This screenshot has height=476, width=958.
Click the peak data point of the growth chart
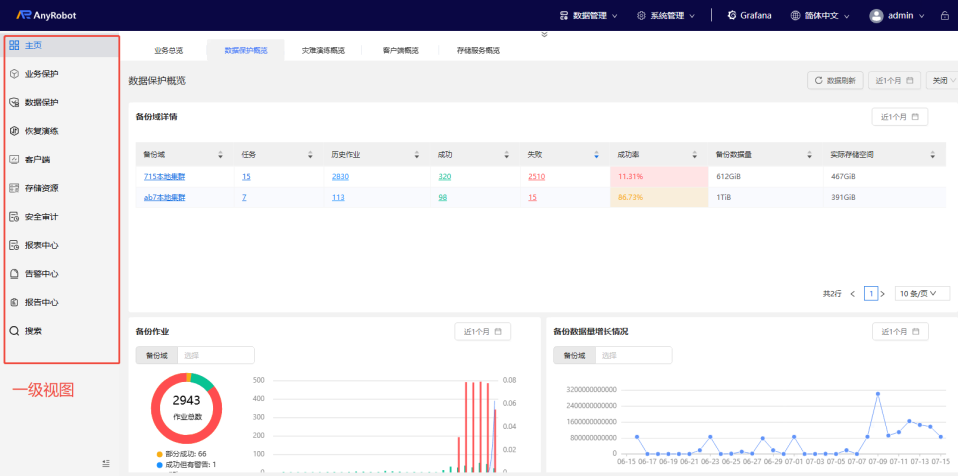click(877, 394)
